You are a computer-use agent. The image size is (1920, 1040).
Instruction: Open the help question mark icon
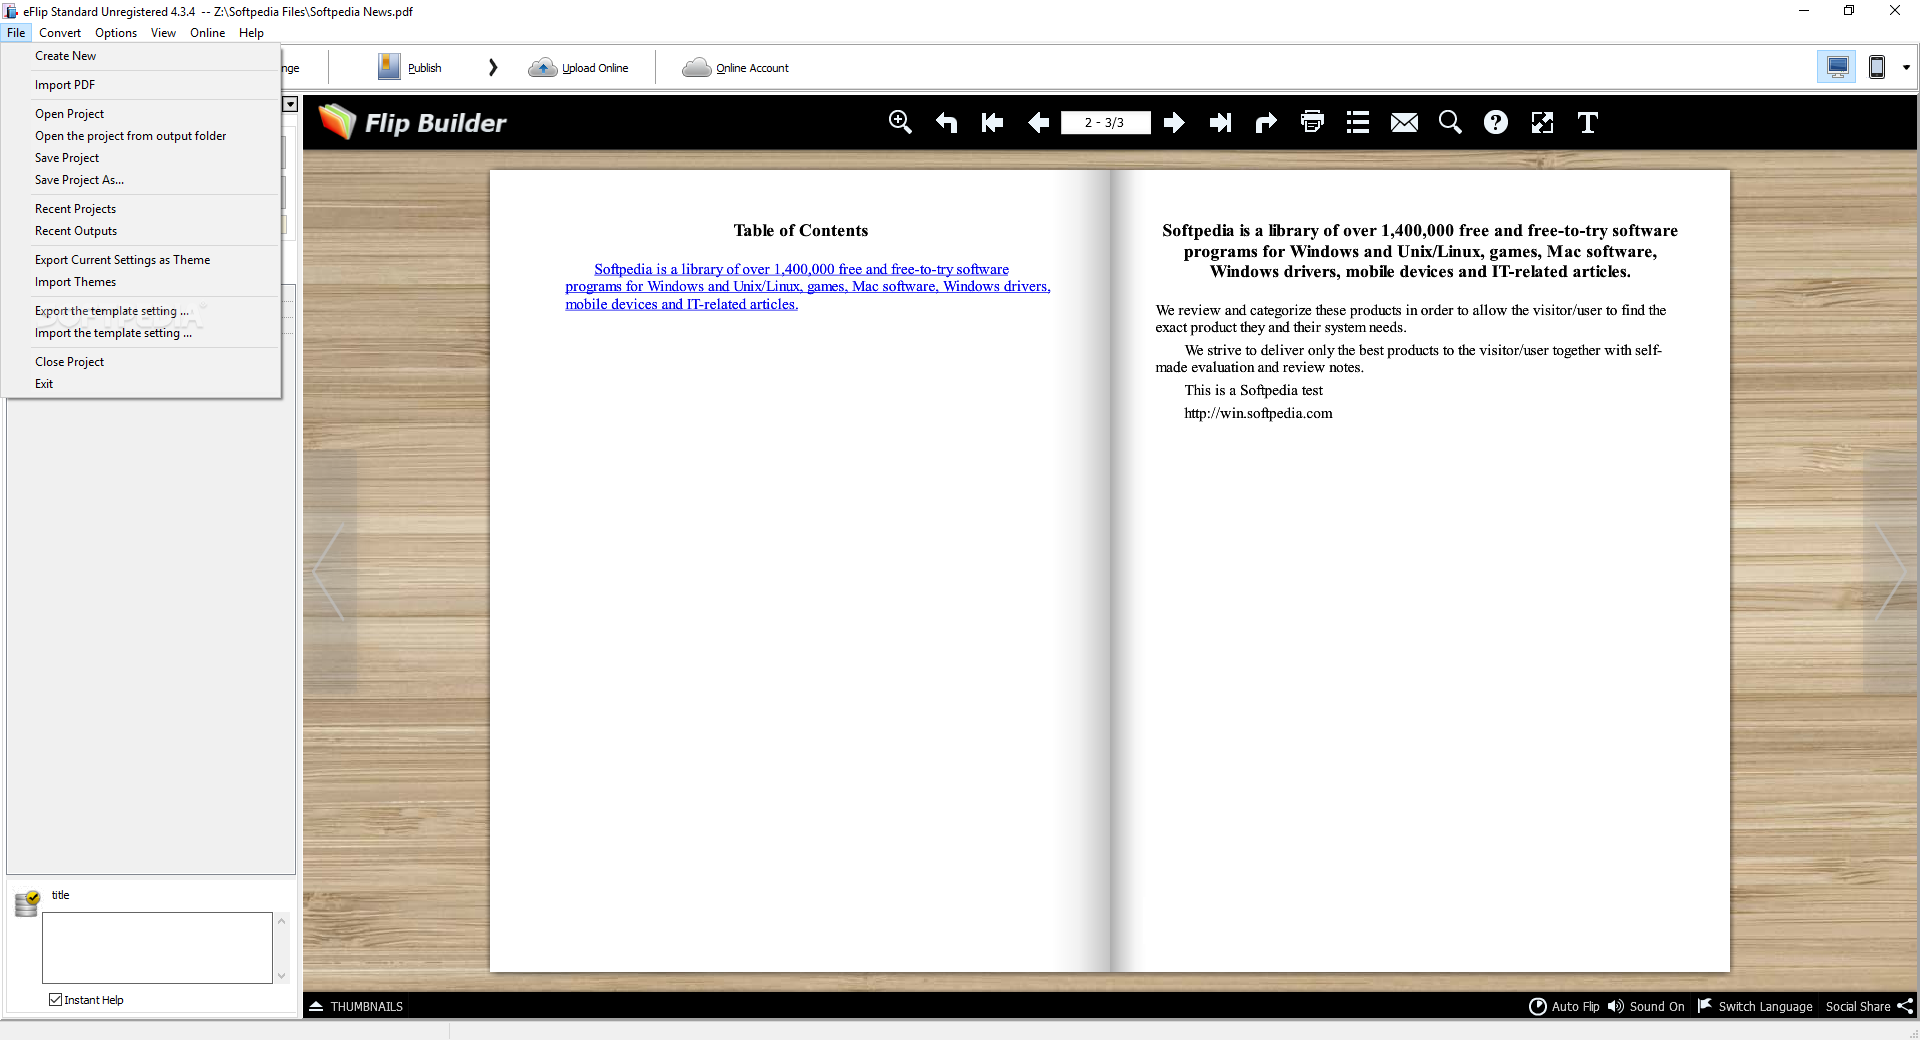tap(1496, 122)
